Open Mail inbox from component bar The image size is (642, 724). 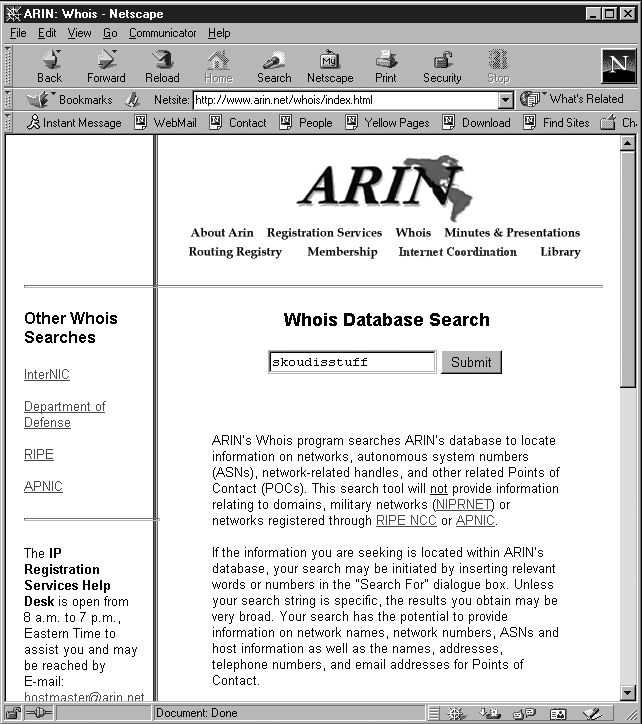490,714
